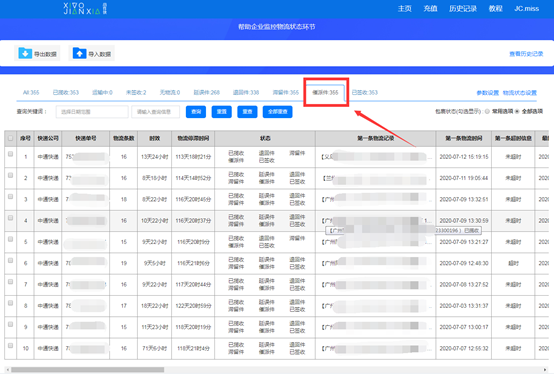Tick the checkbox for row 9
Image resolution: width=554 pixels, height=374 pixels.
(11, 324)
